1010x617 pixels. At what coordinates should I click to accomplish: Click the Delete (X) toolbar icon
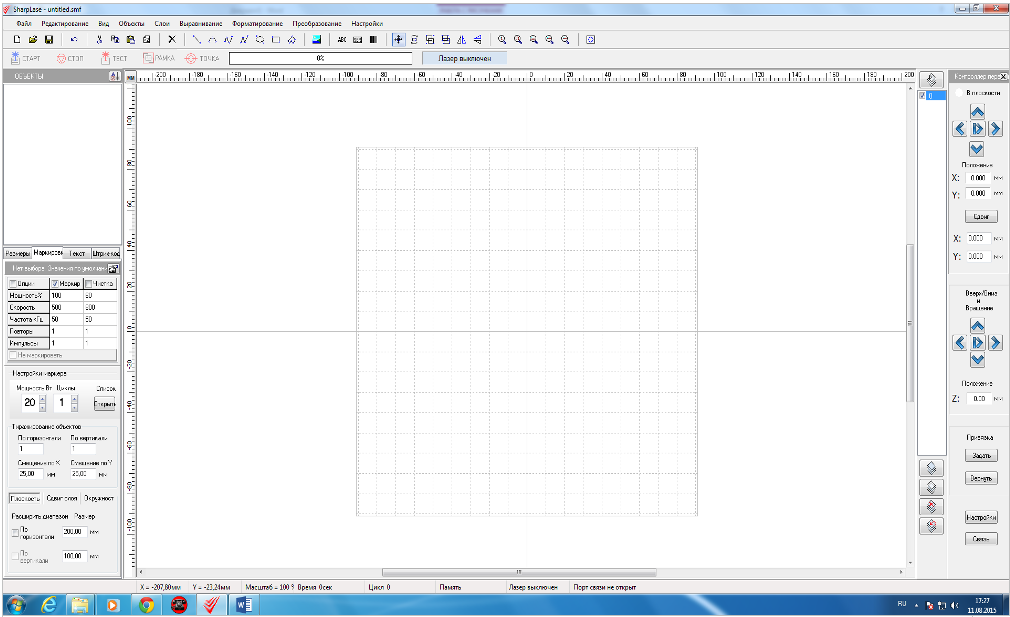172,40
